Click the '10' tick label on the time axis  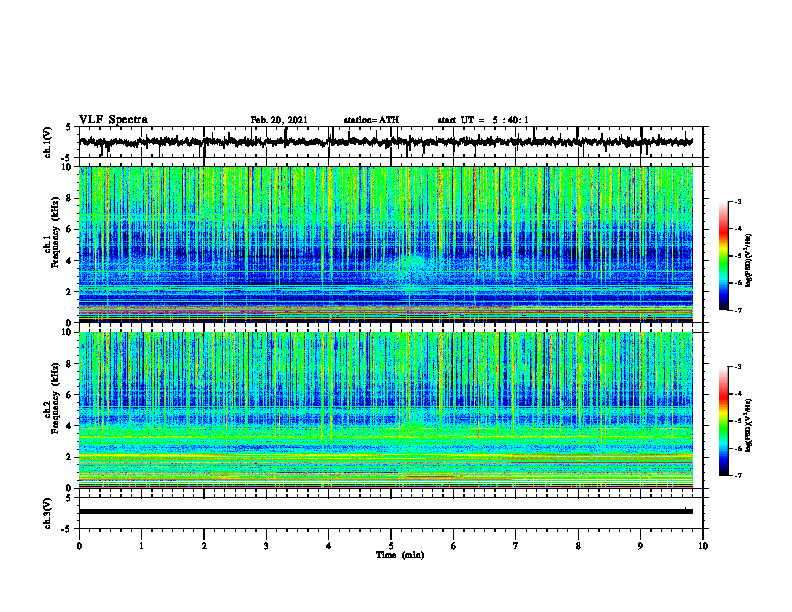click(703, 546)
